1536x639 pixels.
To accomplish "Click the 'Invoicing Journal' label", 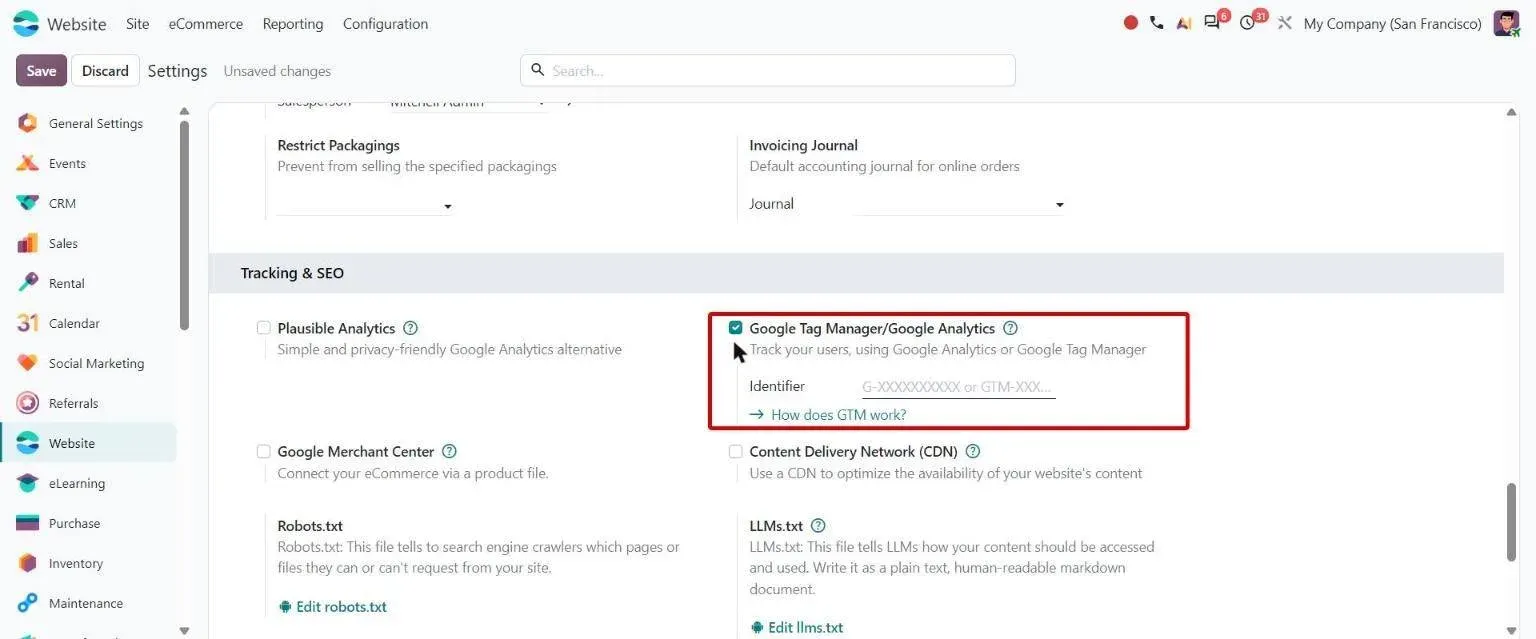I will (x=803, y=145).
